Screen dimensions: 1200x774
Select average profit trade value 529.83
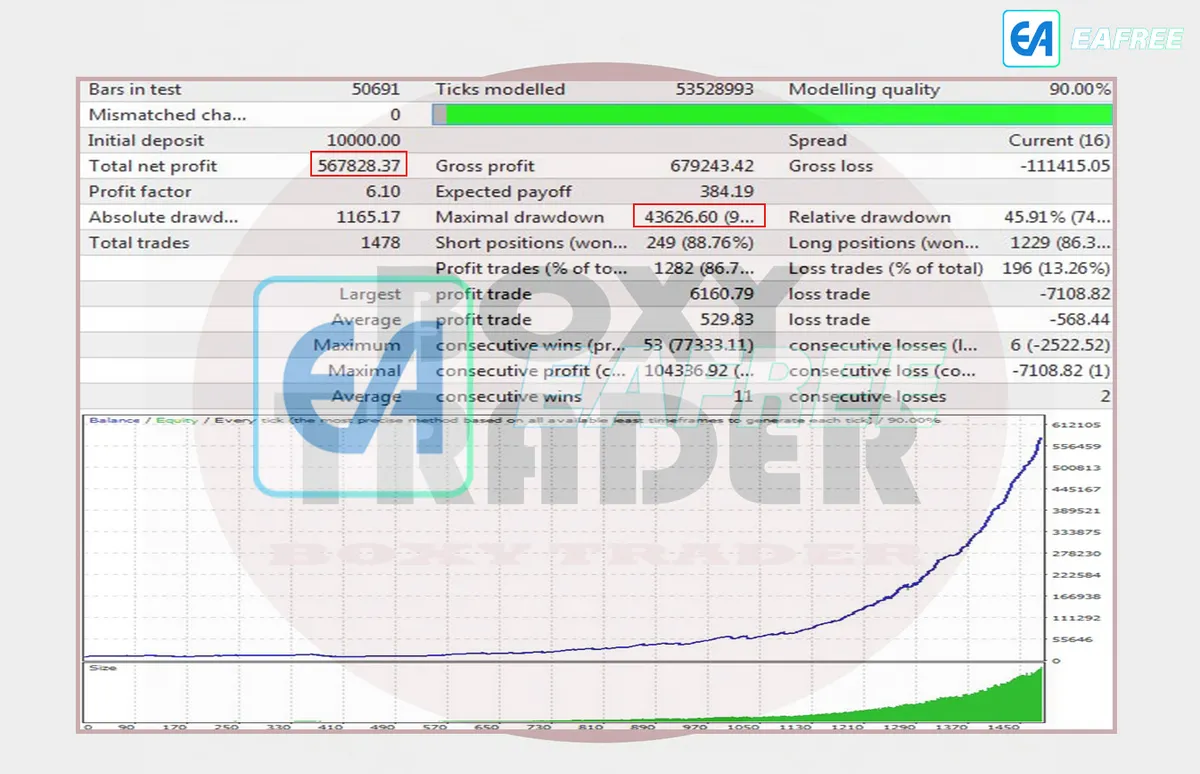tap(727, 320)
